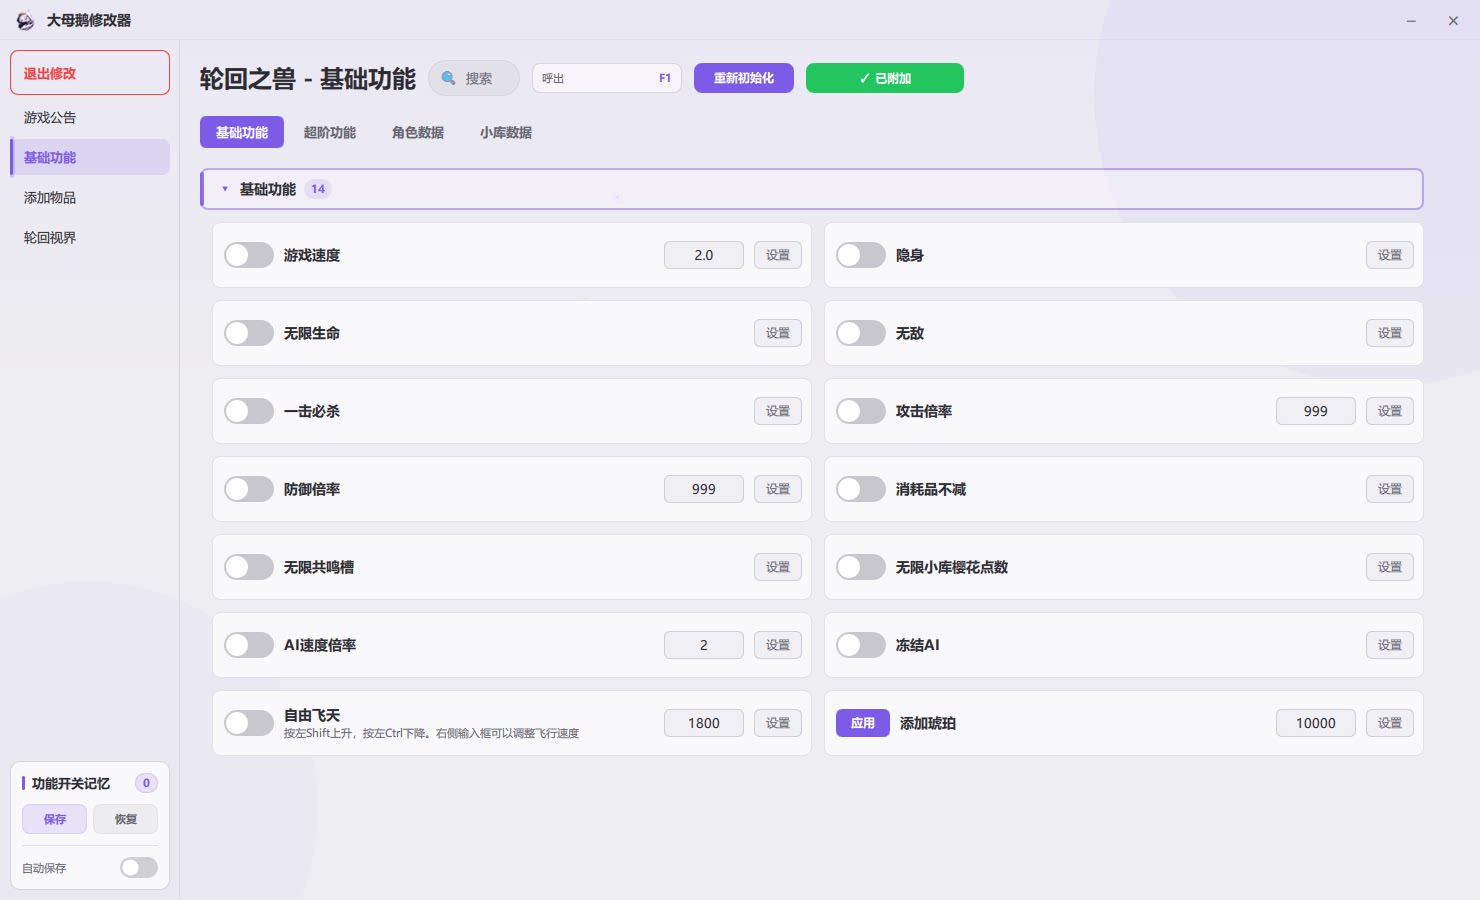Toggle the 攻击倍率 switch
Screen dimensions: 1480x900
[861, 411]
